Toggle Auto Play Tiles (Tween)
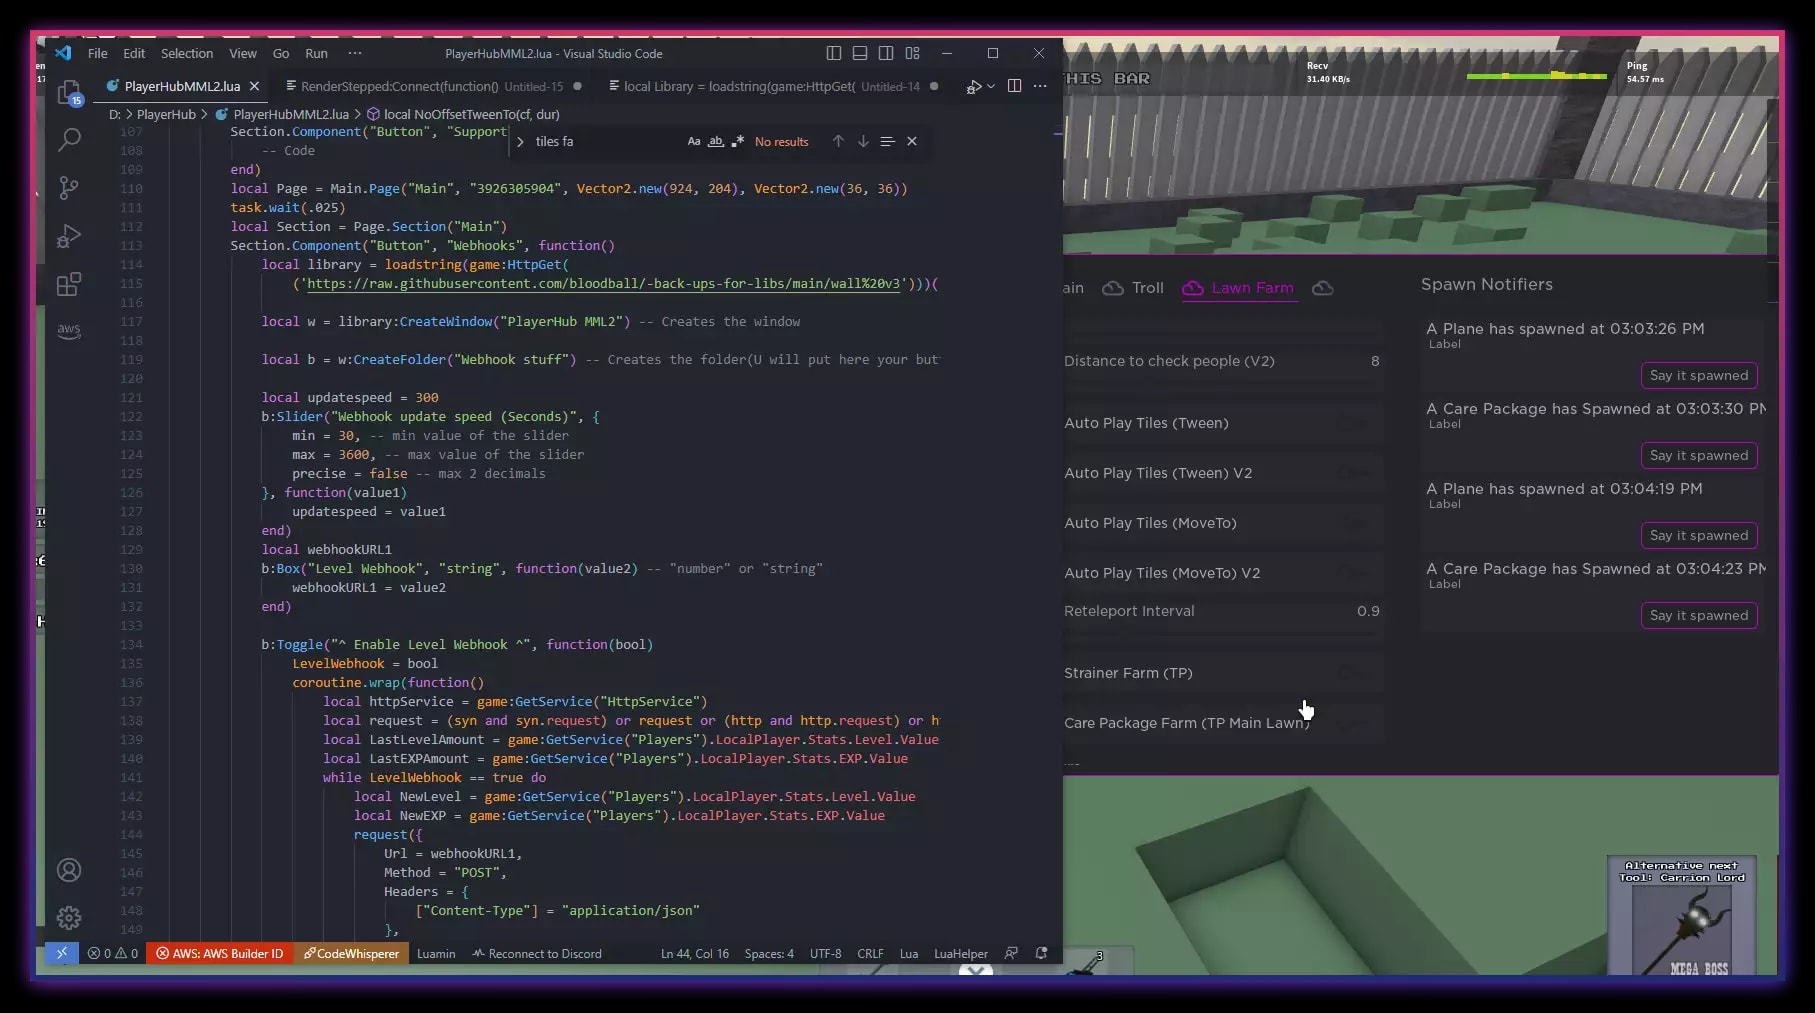 pos(1354,423)
